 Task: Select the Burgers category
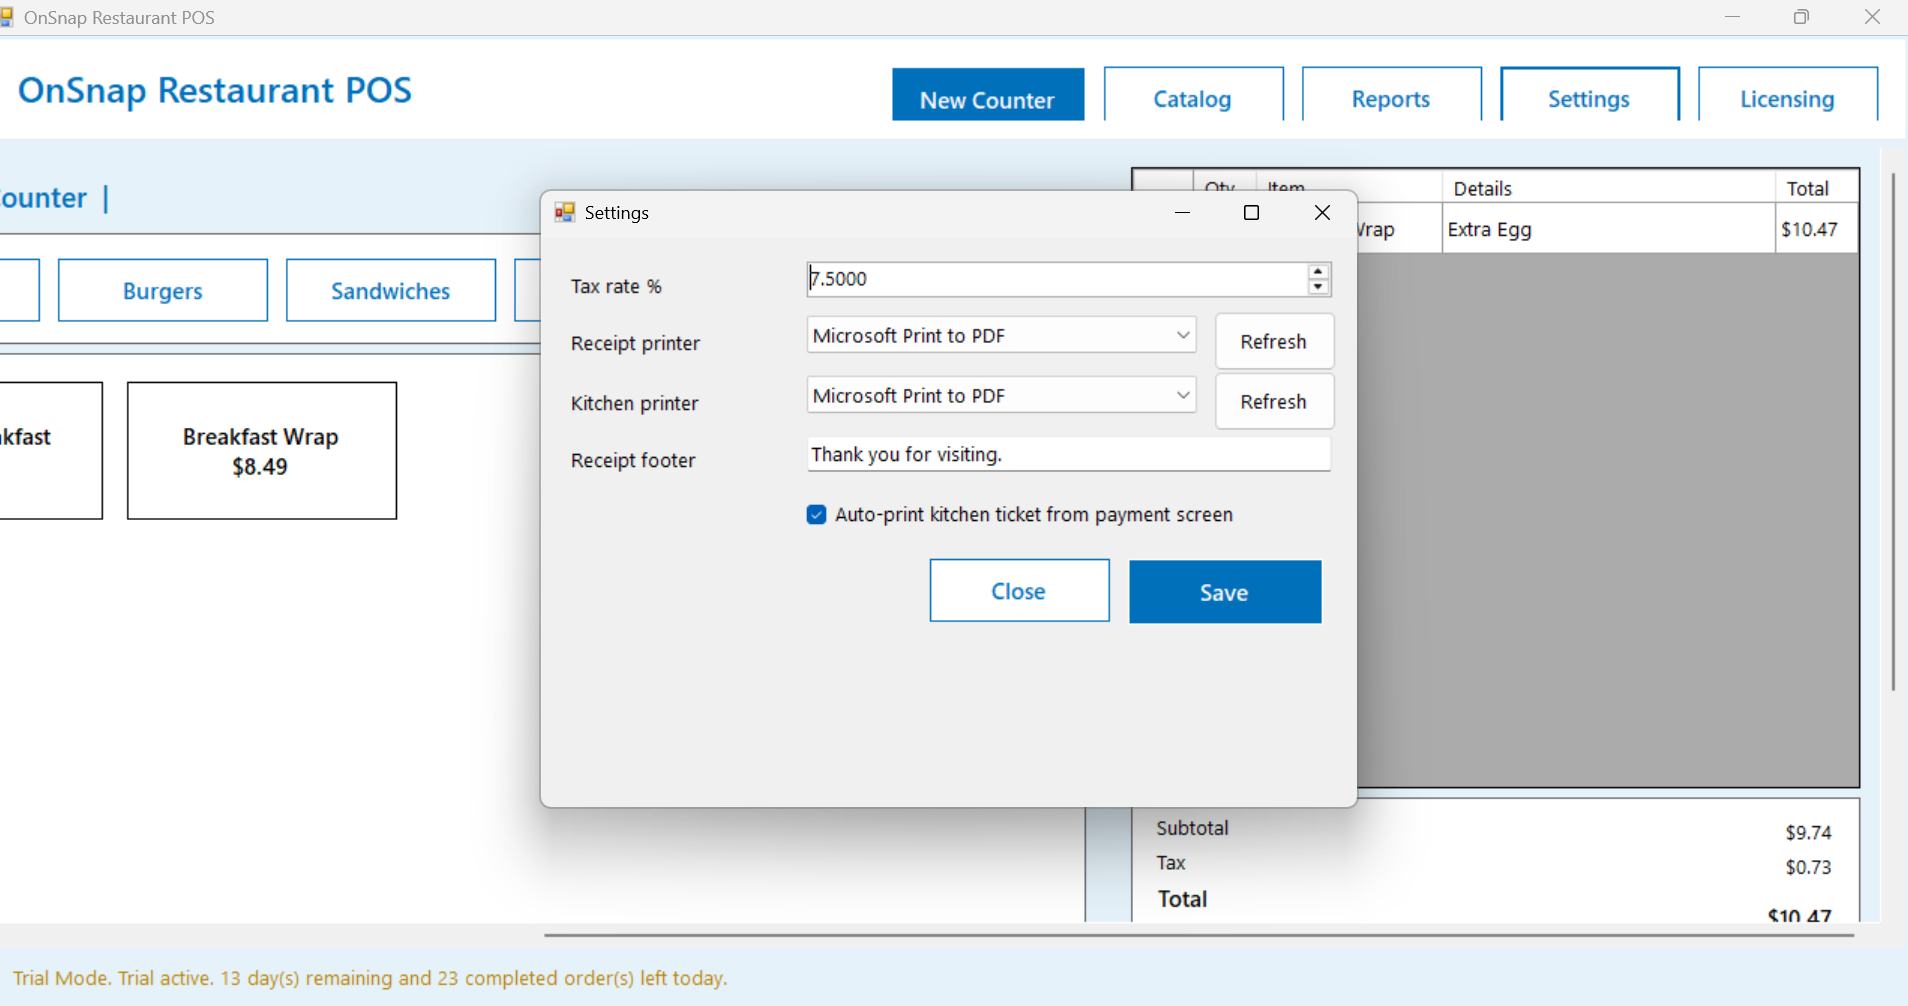pyautogui.click(x=162, y=290)
